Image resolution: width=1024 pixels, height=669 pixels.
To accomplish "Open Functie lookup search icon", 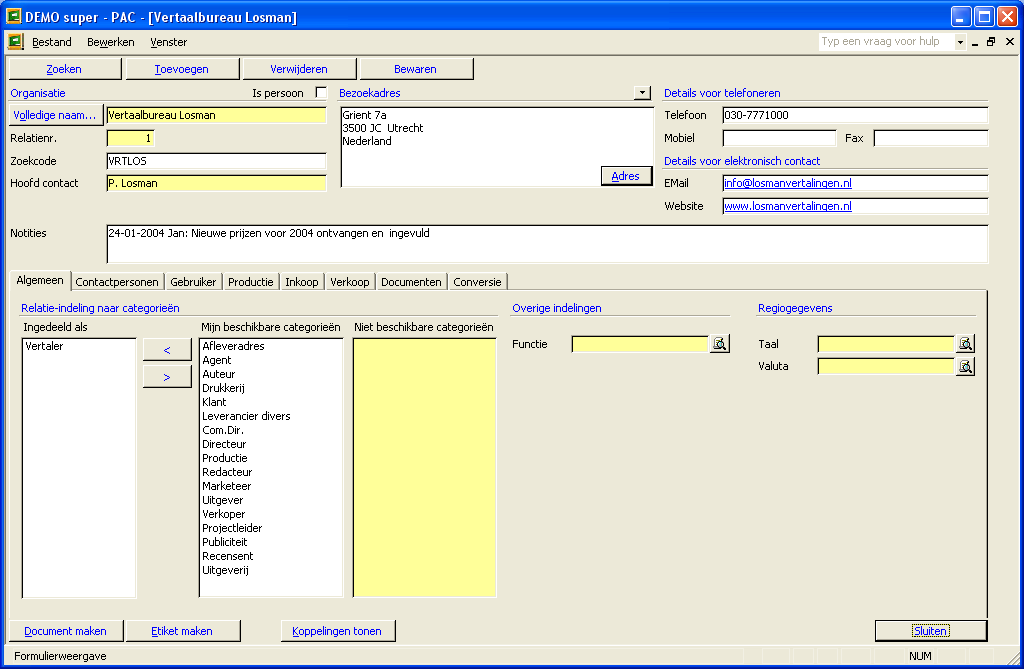I will coord(719,344).
